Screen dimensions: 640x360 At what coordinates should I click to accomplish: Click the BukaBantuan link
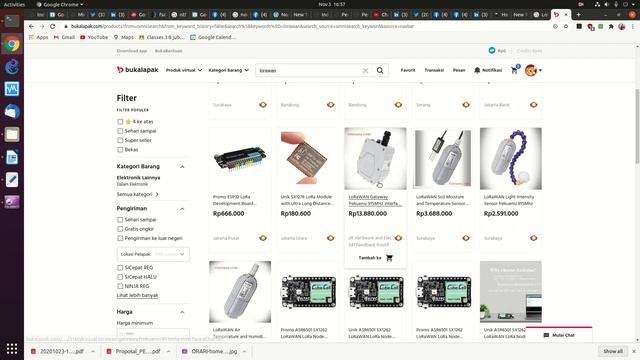168,51
